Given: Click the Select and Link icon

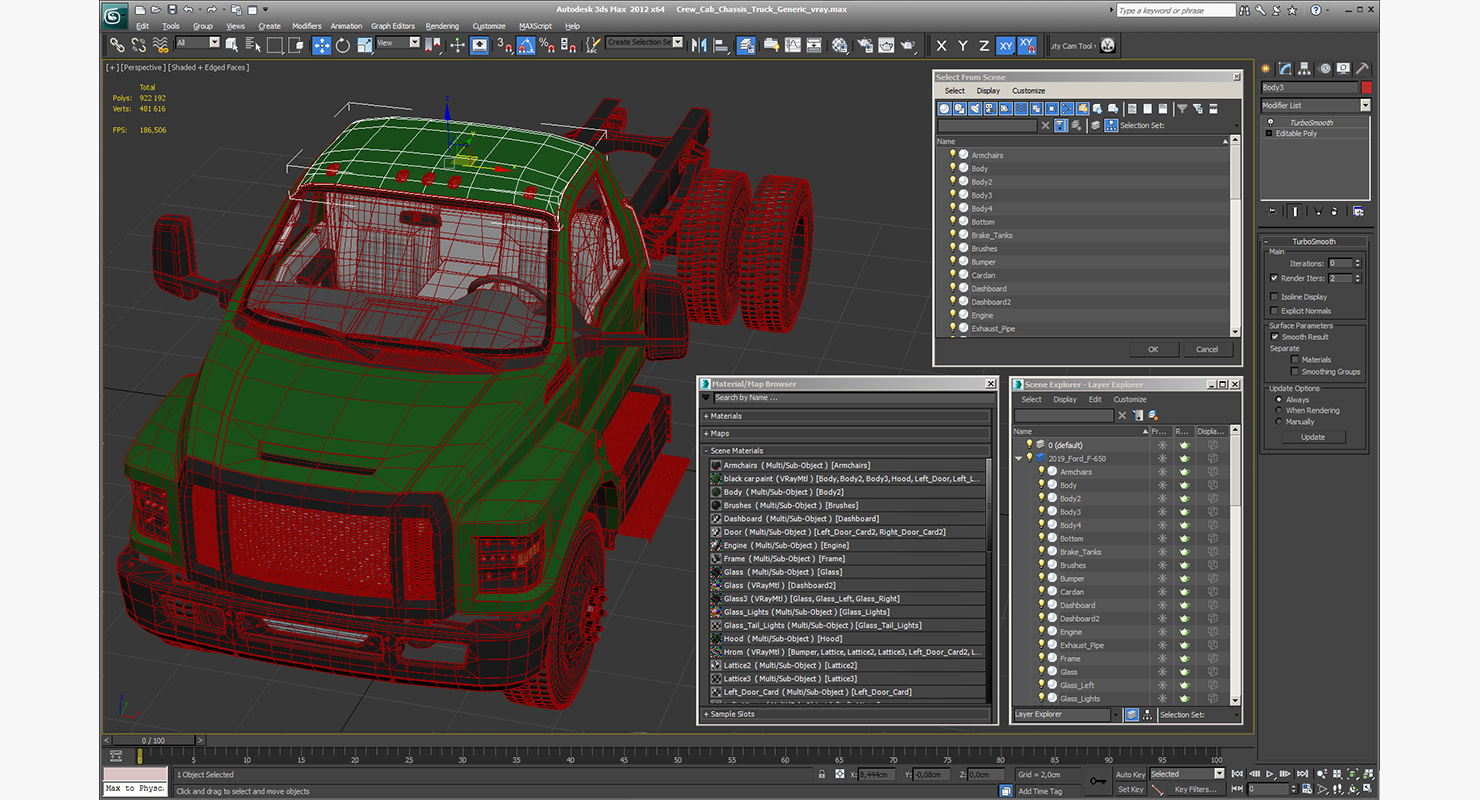Looking at the screenshot, I should pos(117,45).
